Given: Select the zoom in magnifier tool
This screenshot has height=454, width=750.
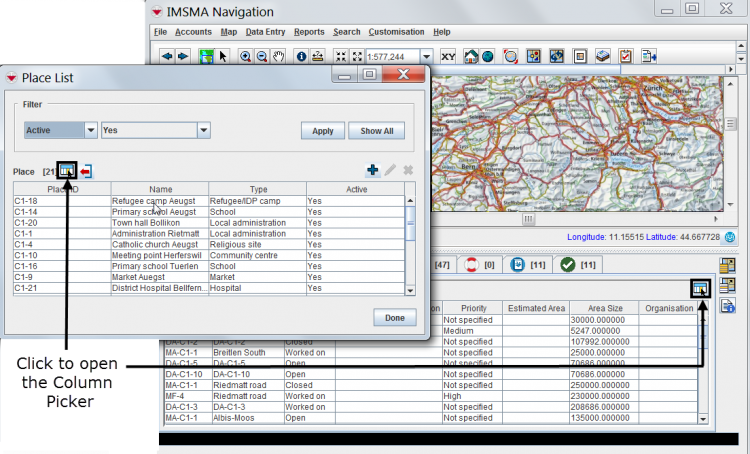Looking at the screenshot, I should click(x=245, y=56).
